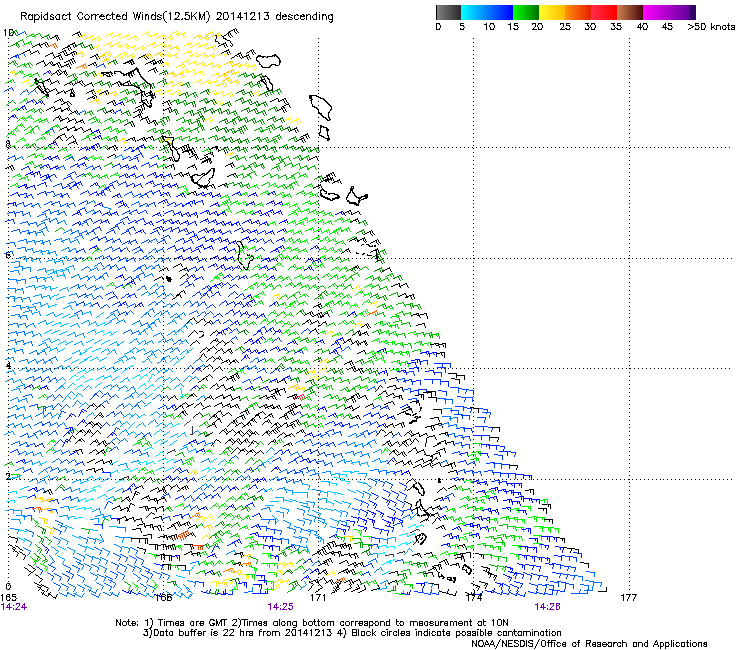Click longitude label '171'
Viewport: 740px width, 650px height.
point(318,597)
